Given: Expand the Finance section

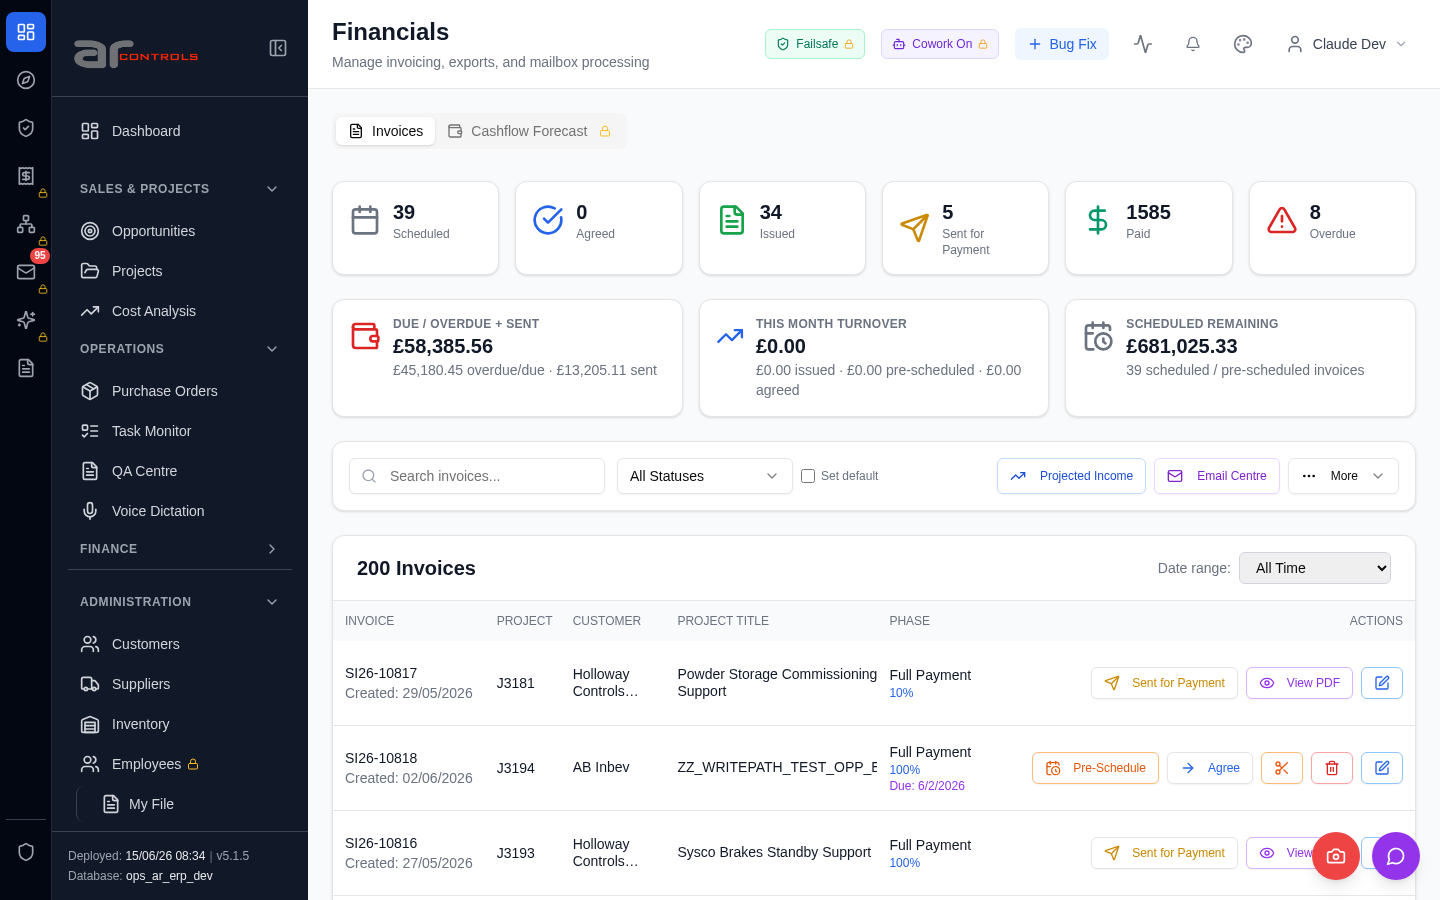Looking at the screenshot, I should point(180,549).
